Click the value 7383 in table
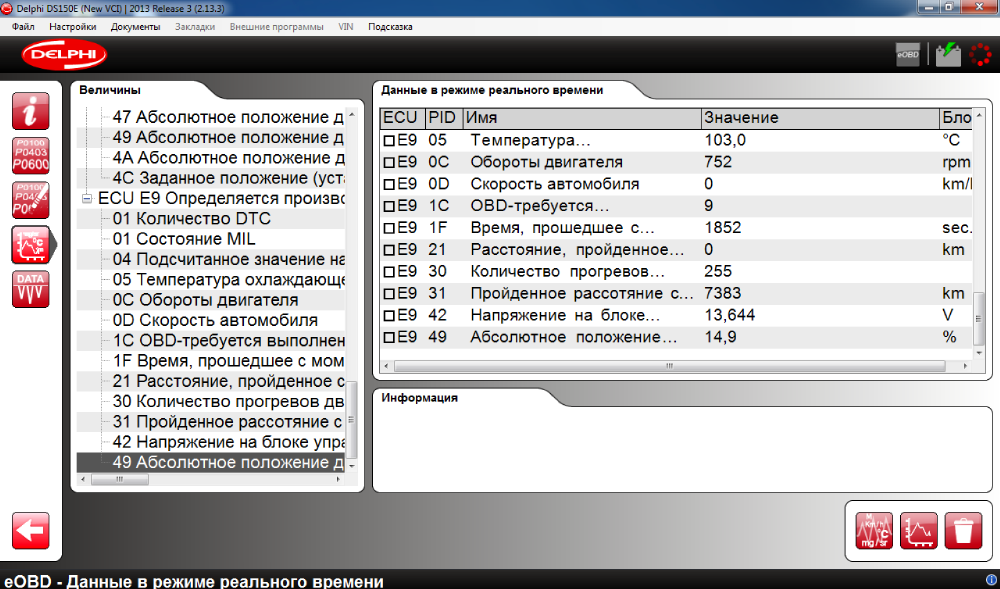 [723, 294]
